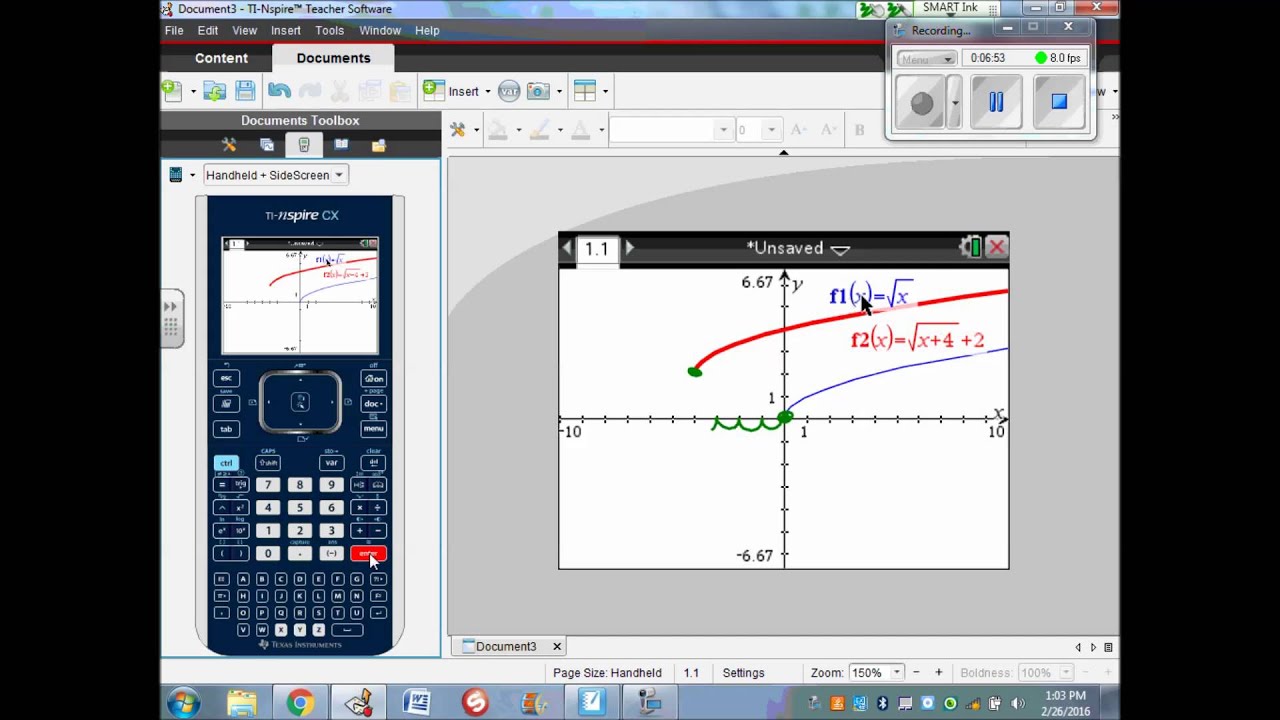This screenshot has width=1280, height=720.
Task: Open the Handheld + SideScreen view dropdown
Action: (x=275, y=175)
